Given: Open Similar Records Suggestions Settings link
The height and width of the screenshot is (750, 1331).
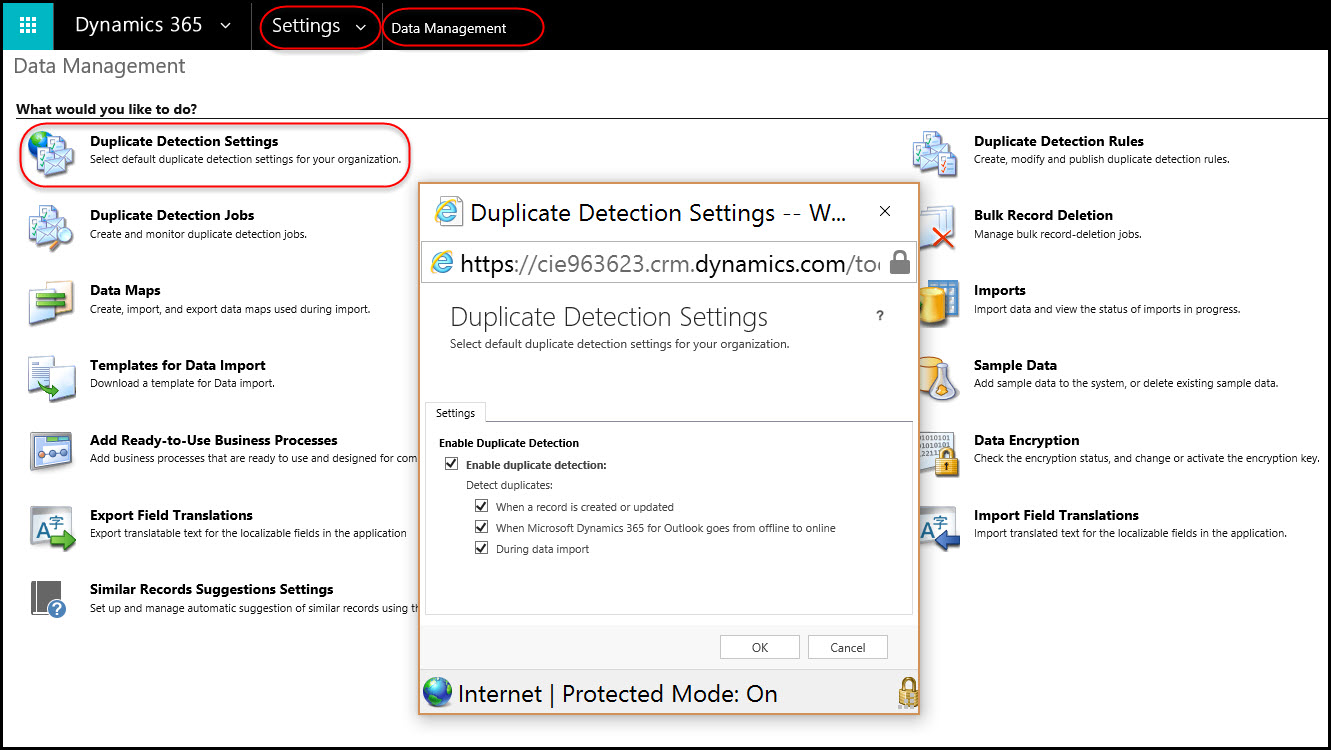Looking at the screenshot, I should (x=212, y=589).
